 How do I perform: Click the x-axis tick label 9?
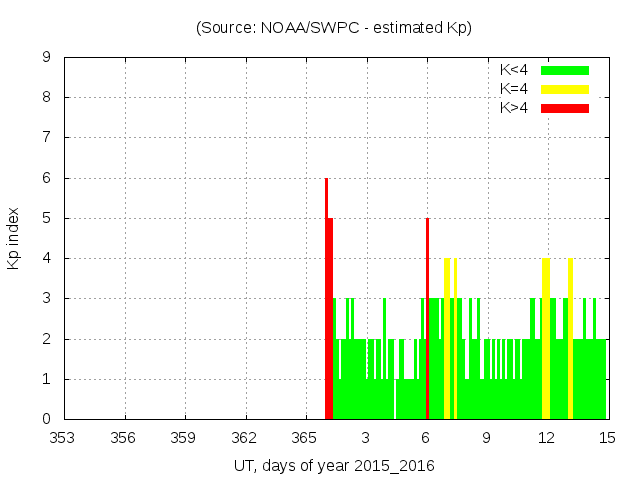[x=486, y=437]
